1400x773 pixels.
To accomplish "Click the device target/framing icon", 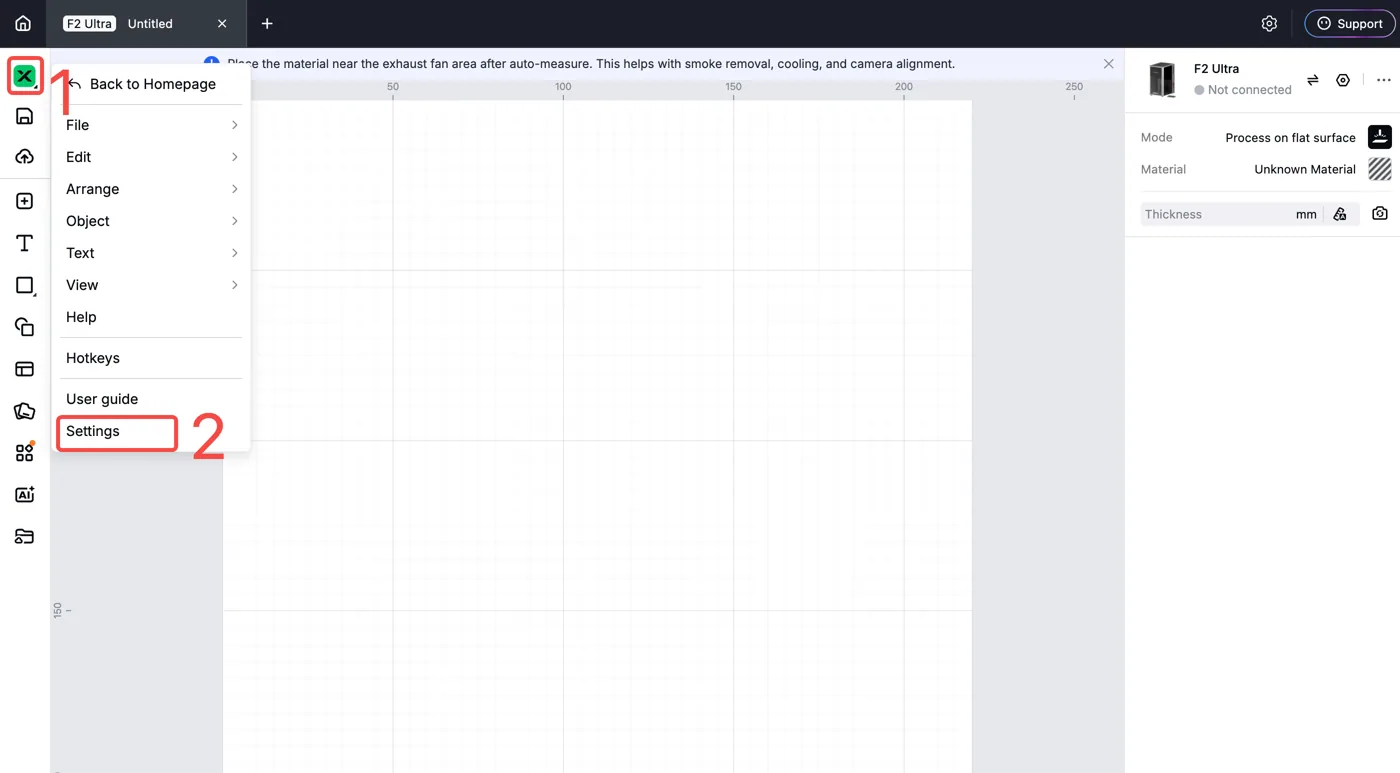I will [x=1343, y=80].
